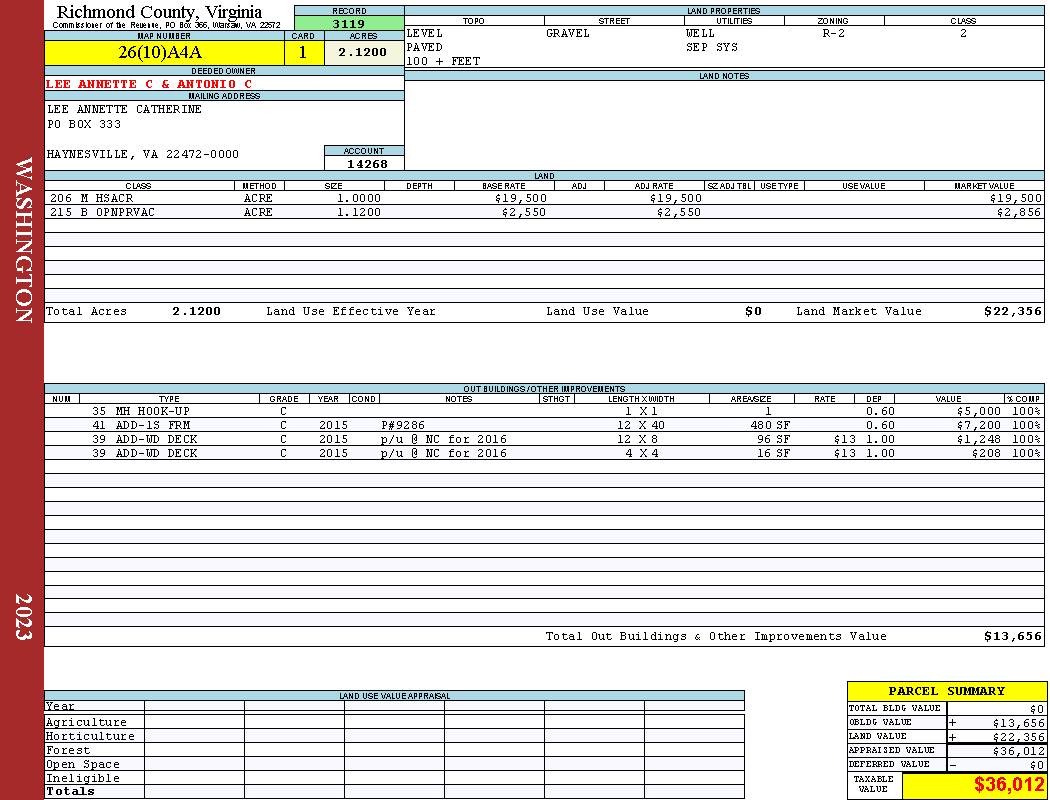
Task: Select Total Out Buildings value $13,656
Action: pos(1012,636)
